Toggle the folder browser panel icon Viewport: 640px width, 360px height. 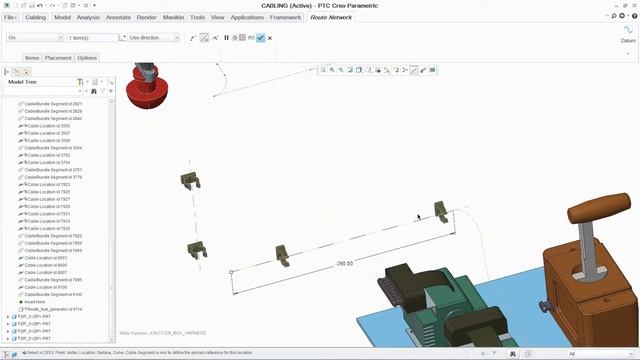17,72
